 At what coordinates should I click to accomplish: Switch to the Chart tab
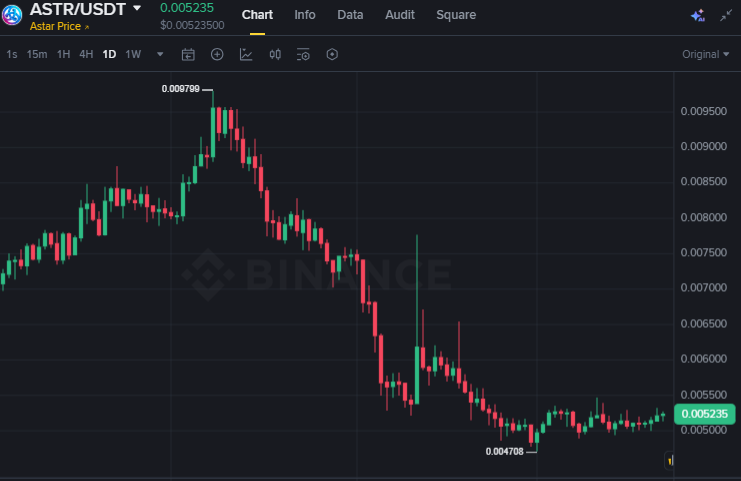pos(257,15)
